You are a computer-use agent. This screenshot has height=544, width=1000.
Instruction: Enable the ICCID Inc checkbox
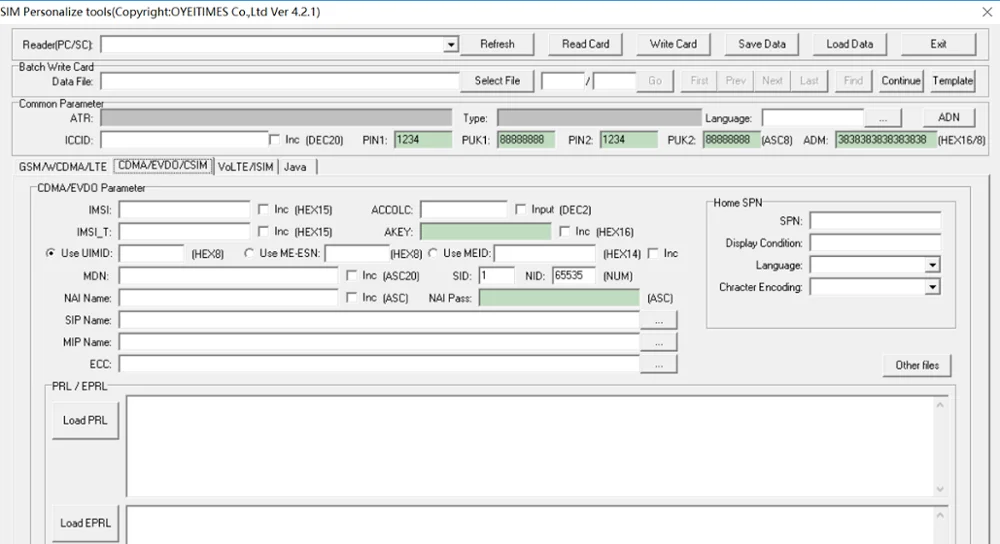274,140
